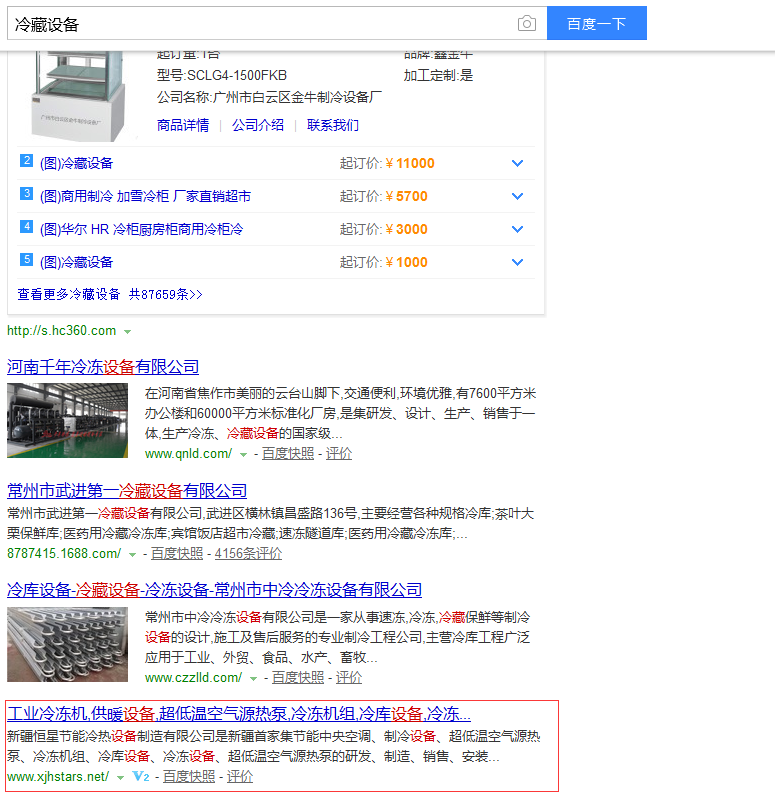
Task: Open dropdown arrow beside s.hc360.com
Action: click(x=127, y=332)
